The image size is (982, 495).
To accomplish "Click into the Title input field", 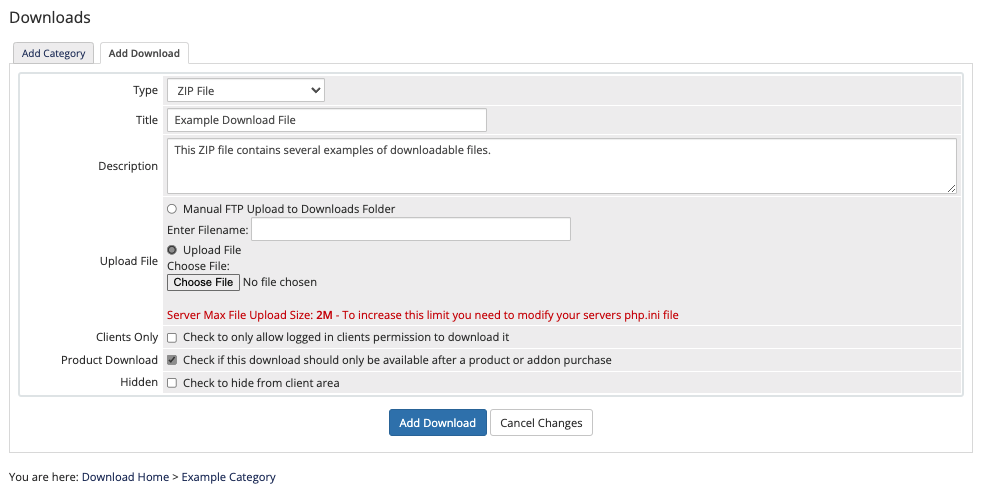I will tap(326, 120).
